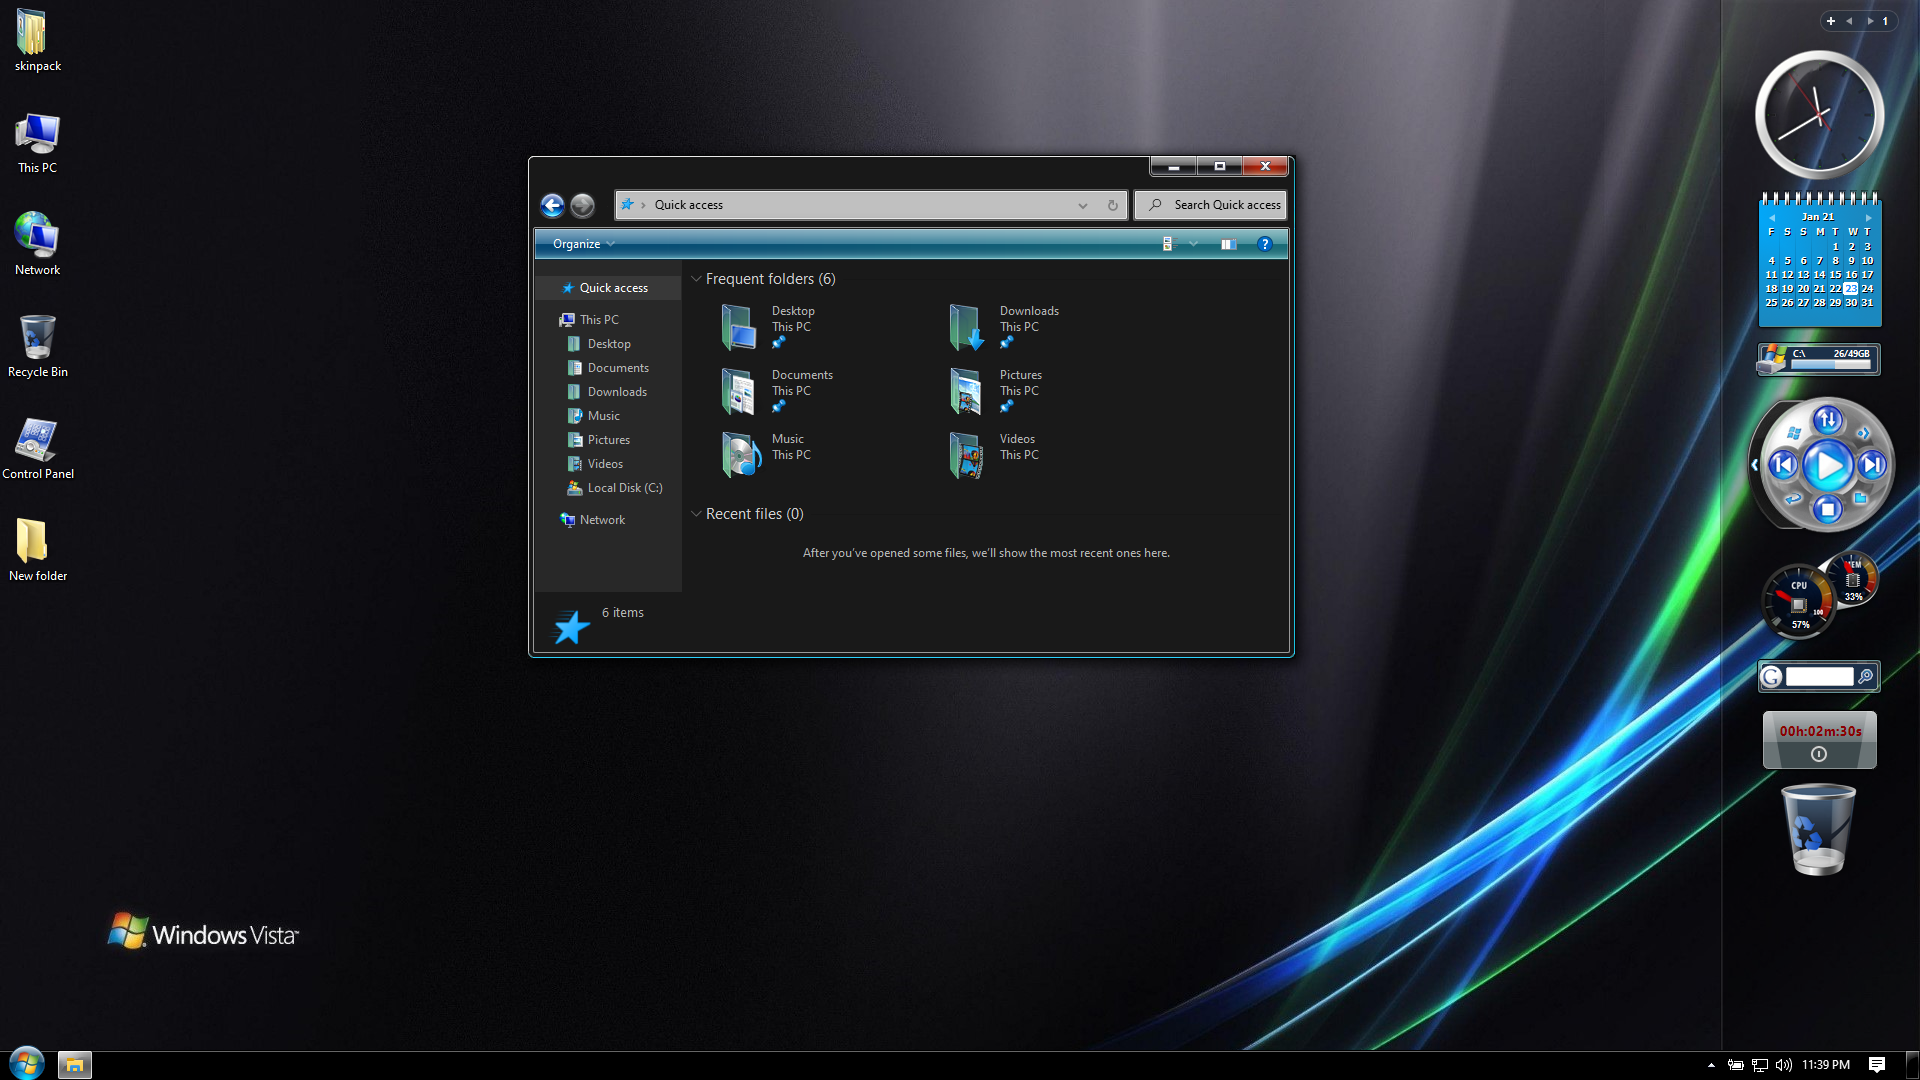
Task: Open Start menu orb
Action: 27,1063
